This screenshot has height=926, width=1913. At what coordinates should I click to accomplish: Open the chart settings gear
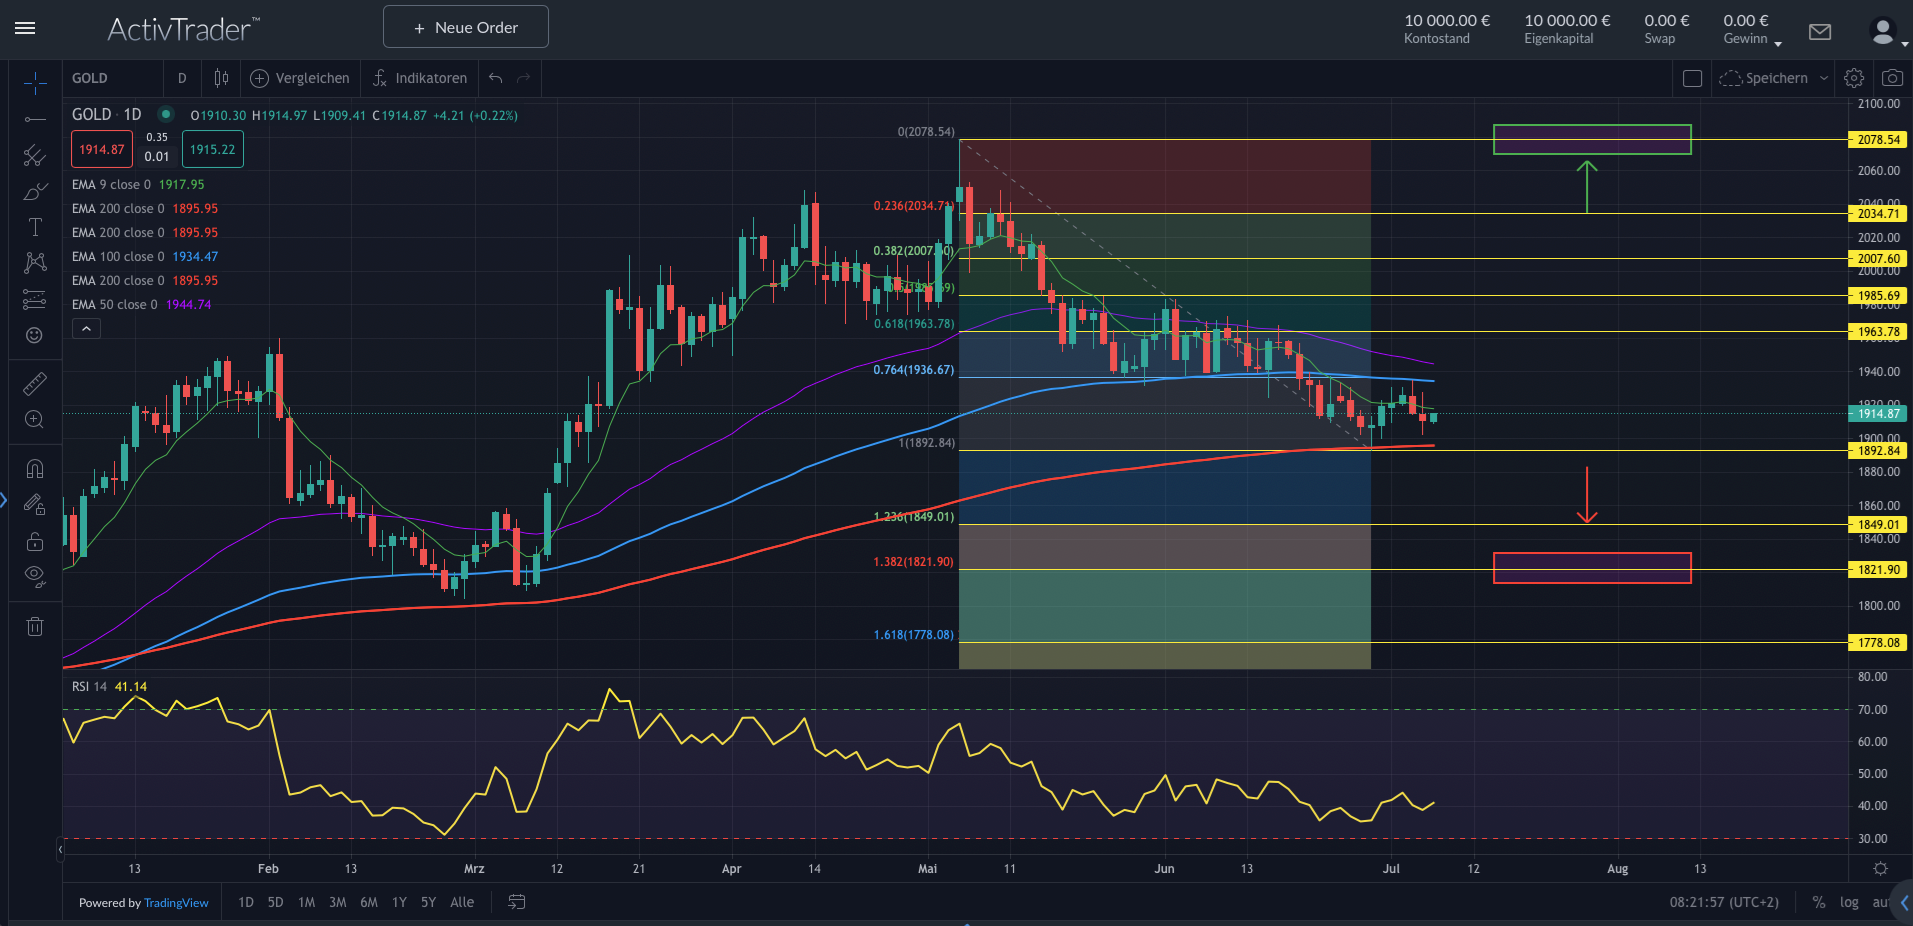[1853, 77]
